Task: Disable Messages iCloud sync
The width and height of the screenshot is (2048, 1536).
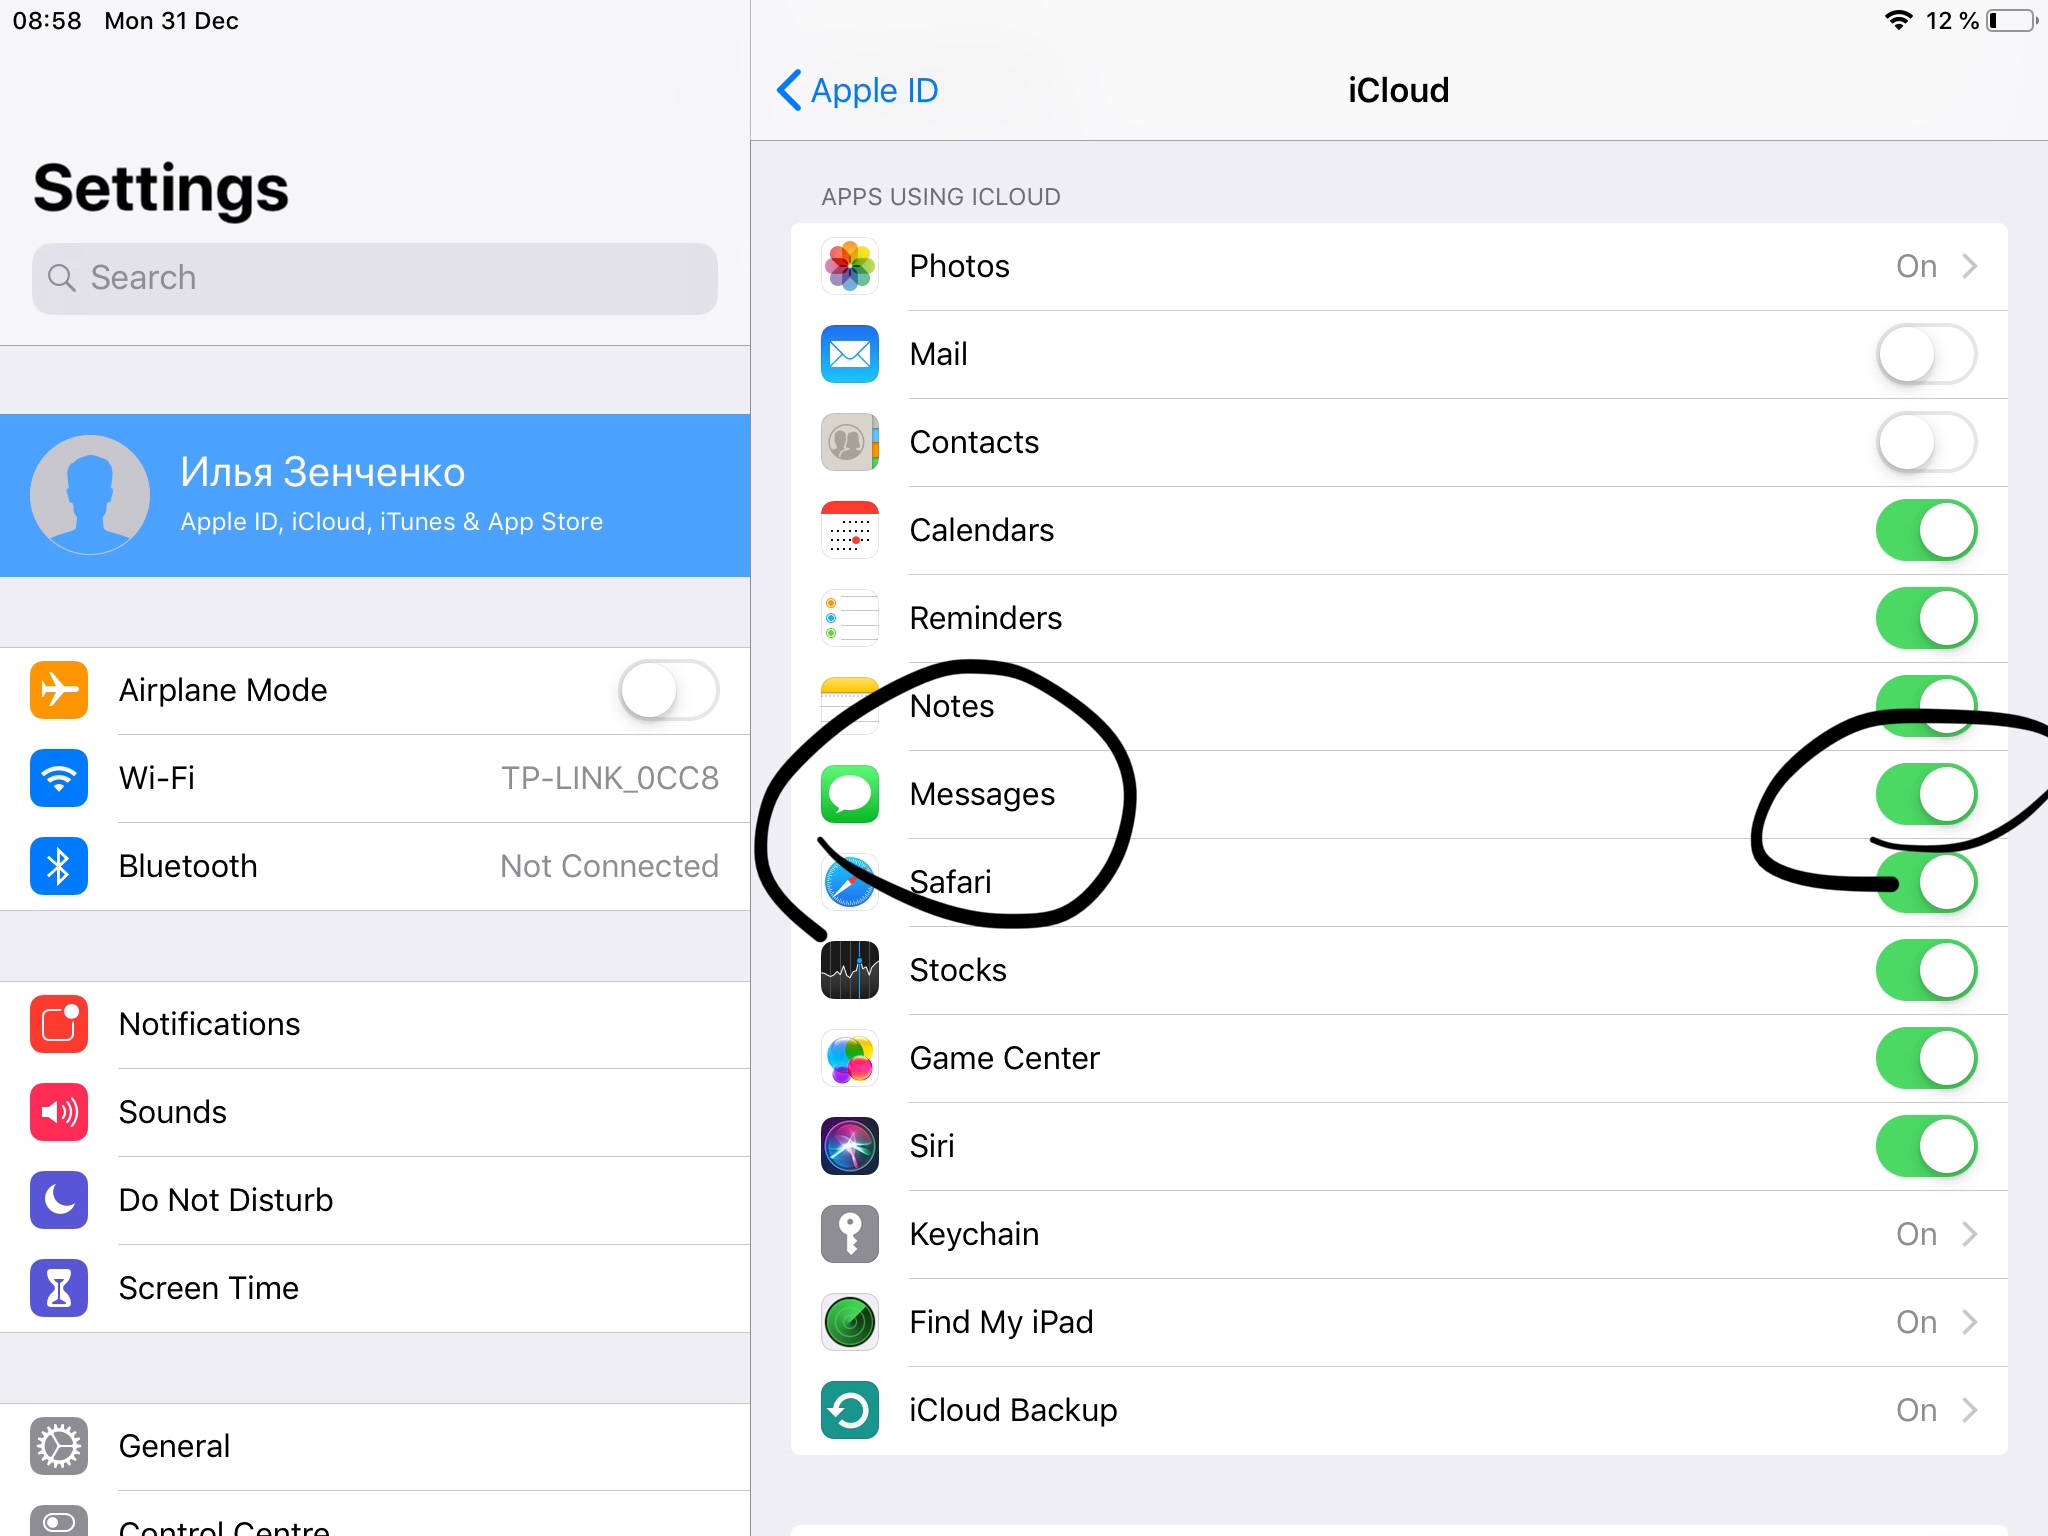Action: tap(1930, 794)
